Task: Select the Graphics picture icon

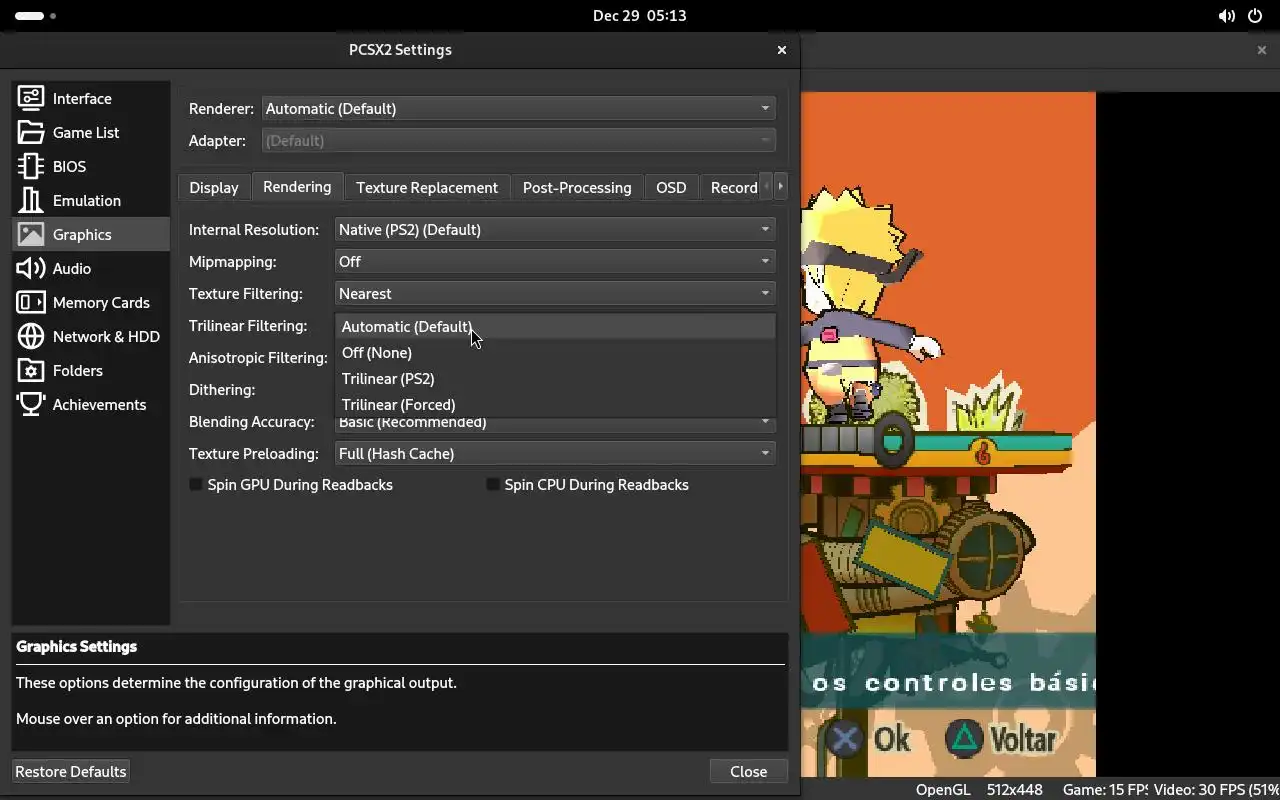Action: (x=31, y=234)
